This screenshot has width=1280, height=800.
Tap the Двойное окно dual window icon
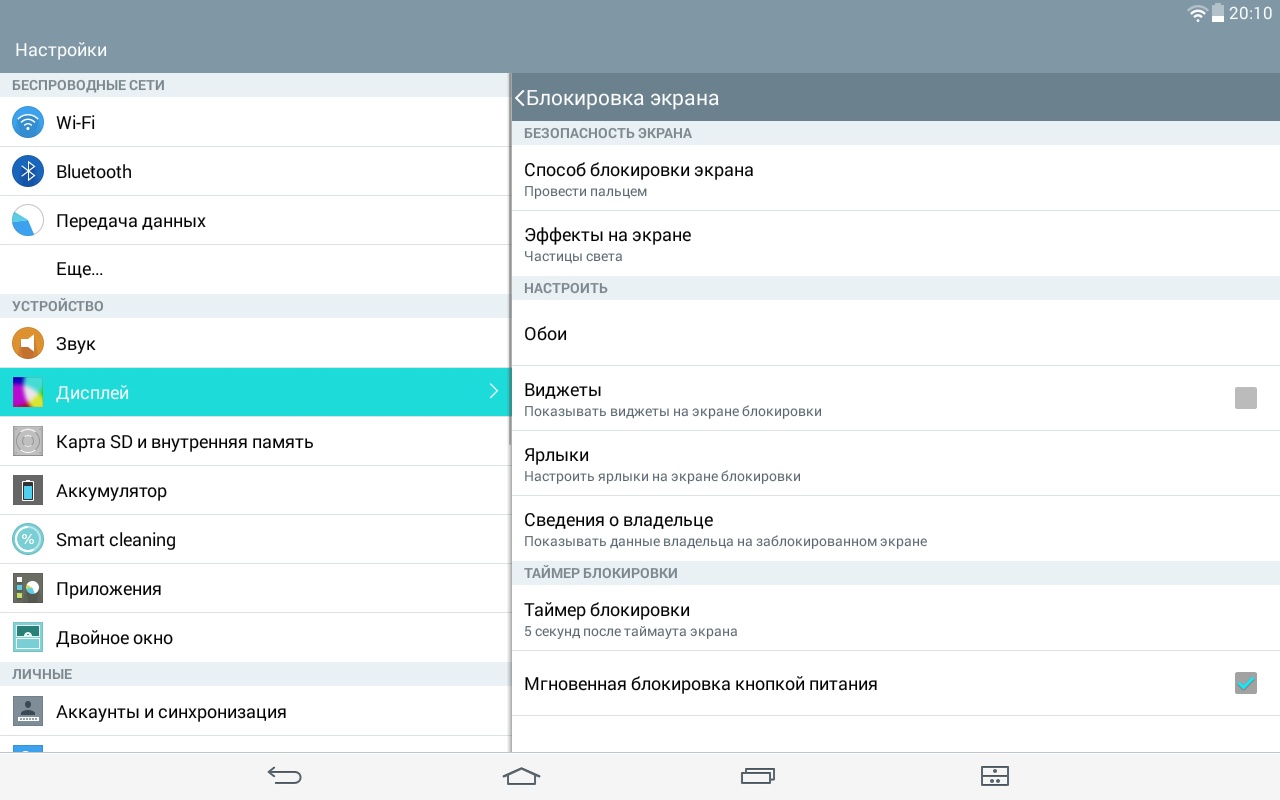[28, 637]
